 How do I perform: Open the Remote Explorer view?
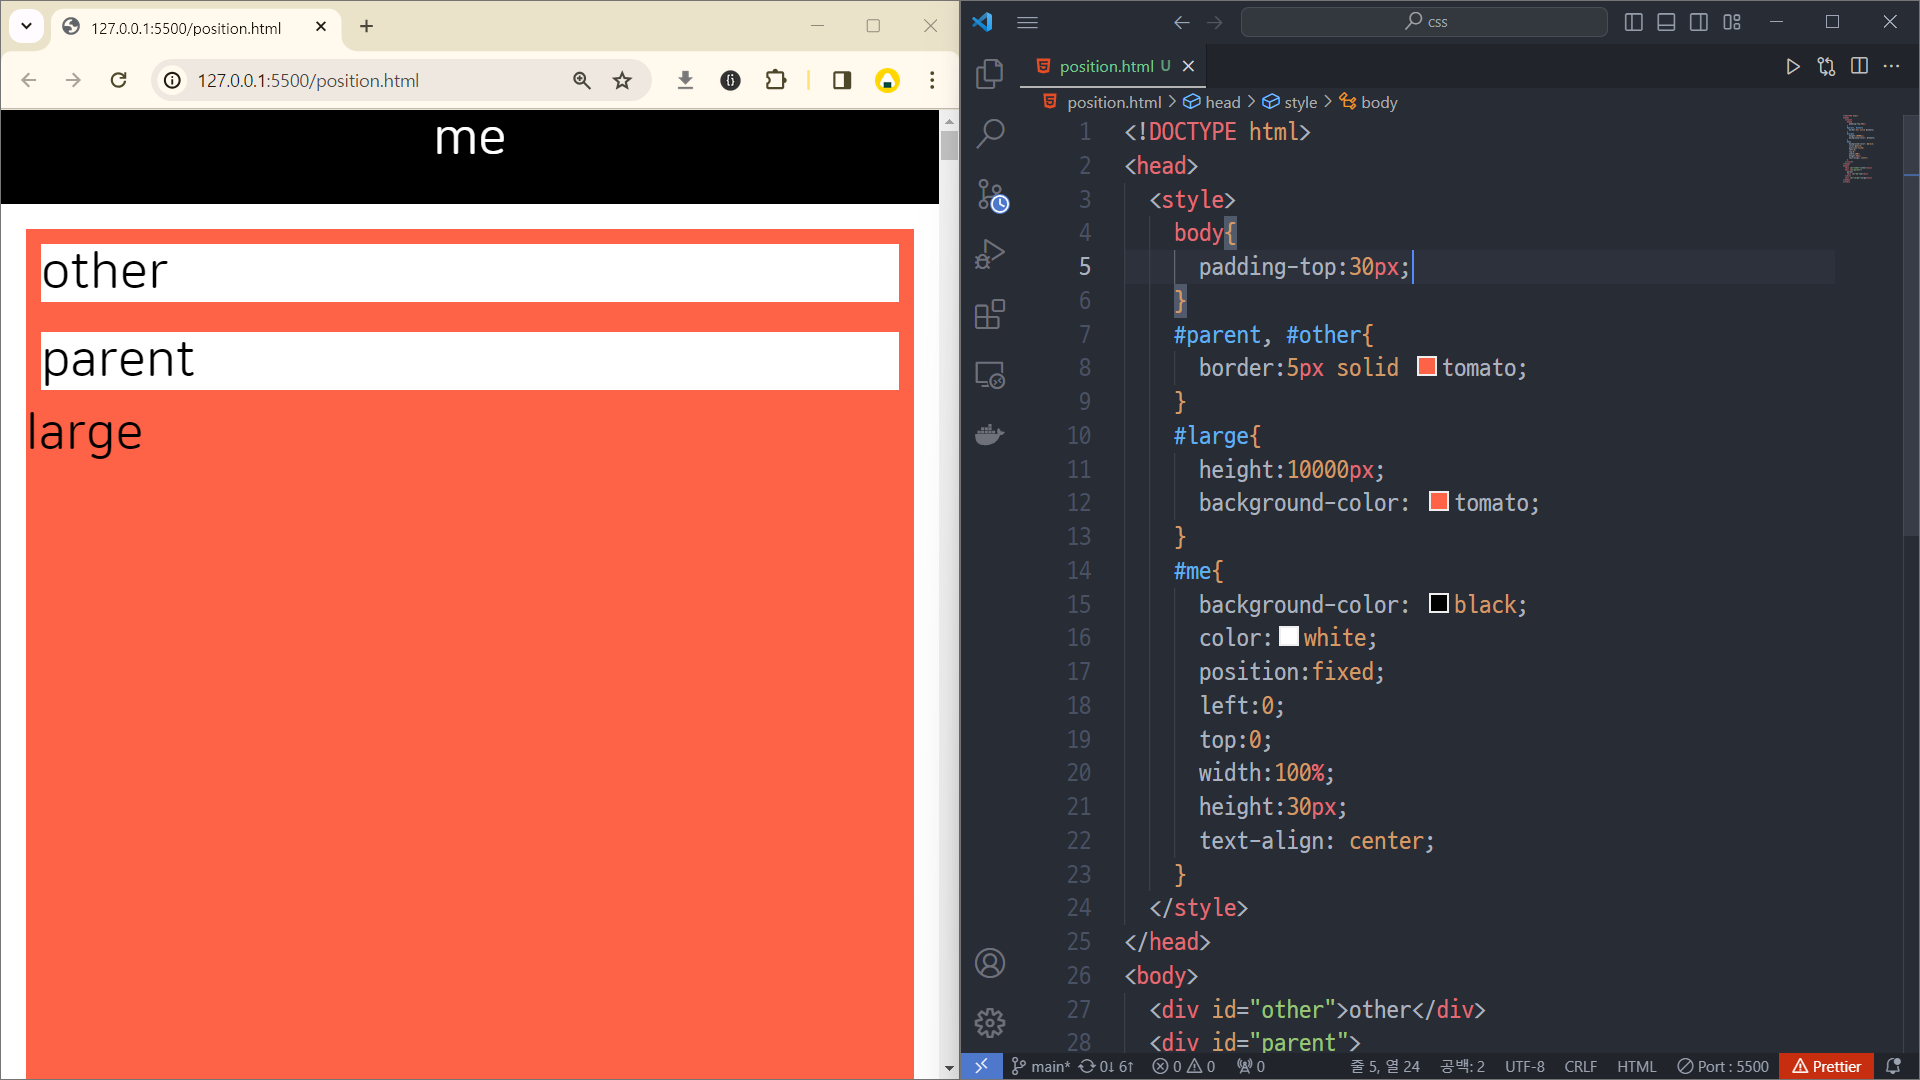[989, 375]
